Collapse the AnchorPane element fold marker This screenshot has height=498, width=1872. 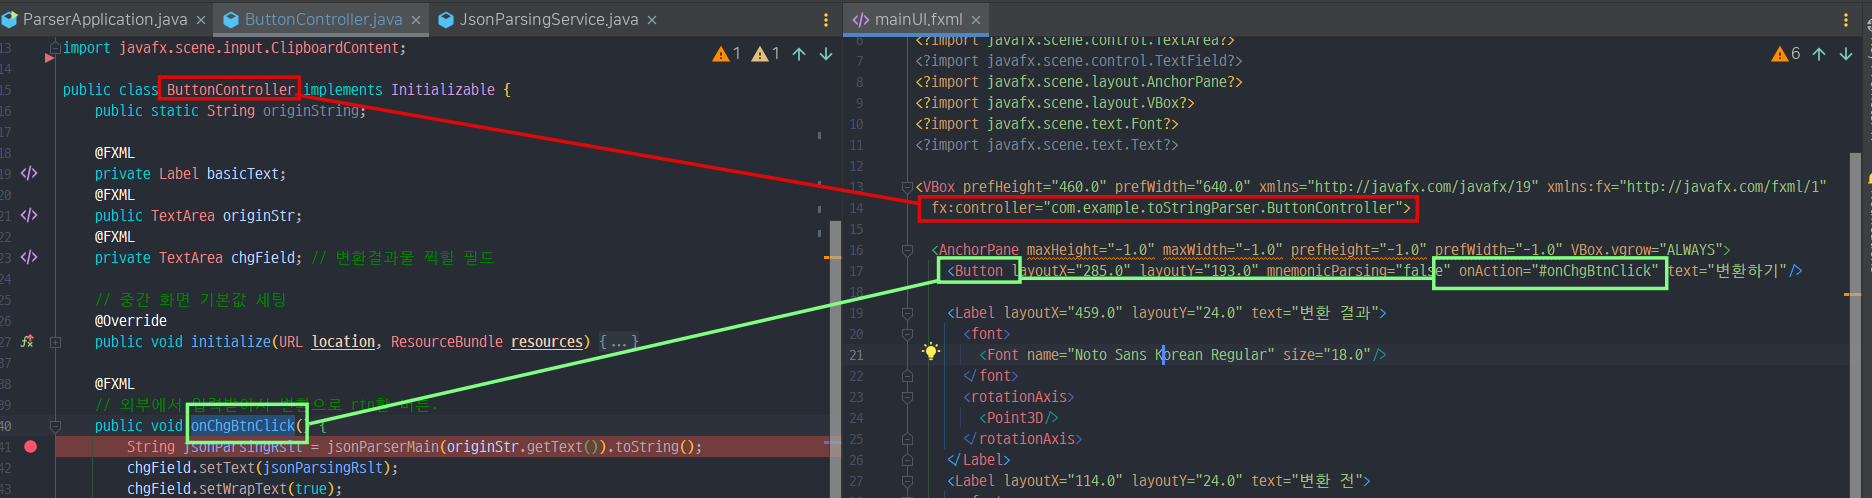click(907, 250)
